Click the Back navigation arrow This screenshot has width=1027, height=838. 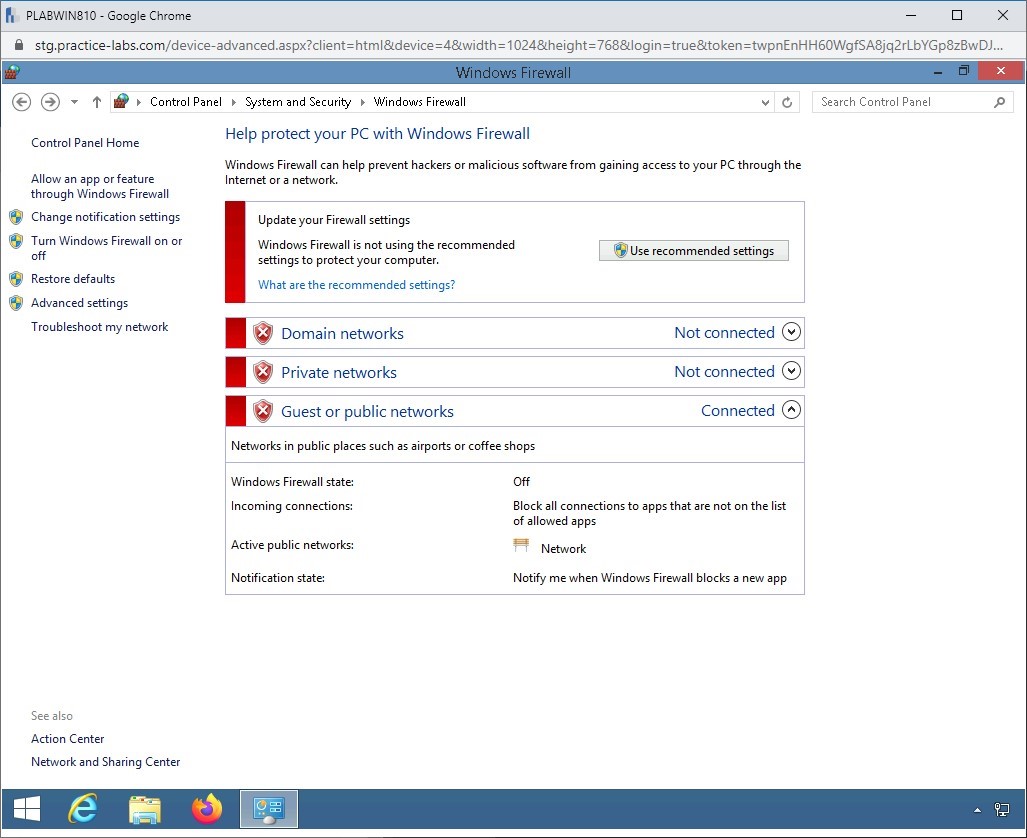(21, 102)
